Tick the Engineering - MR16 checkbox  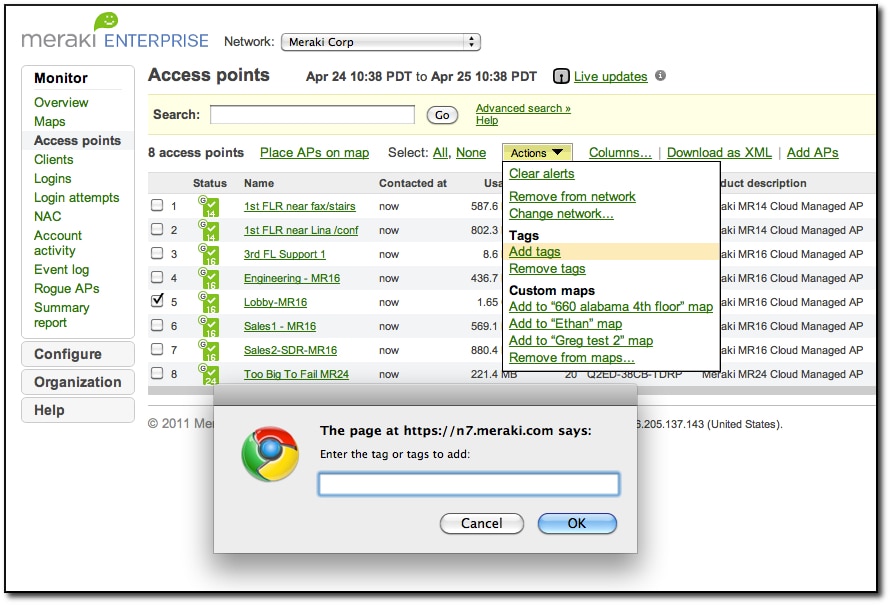click(x=157, y=277)
